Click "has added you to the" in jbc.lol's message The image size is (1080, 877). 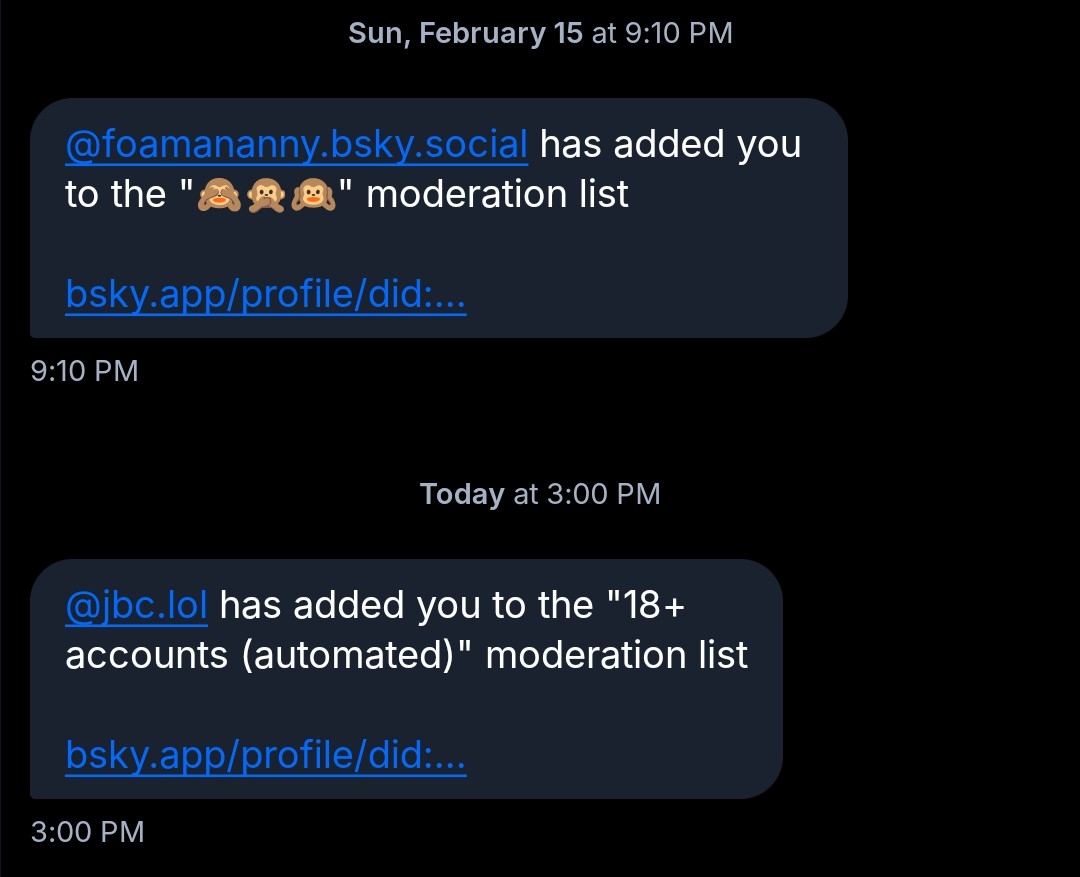(x=406, y=605)
